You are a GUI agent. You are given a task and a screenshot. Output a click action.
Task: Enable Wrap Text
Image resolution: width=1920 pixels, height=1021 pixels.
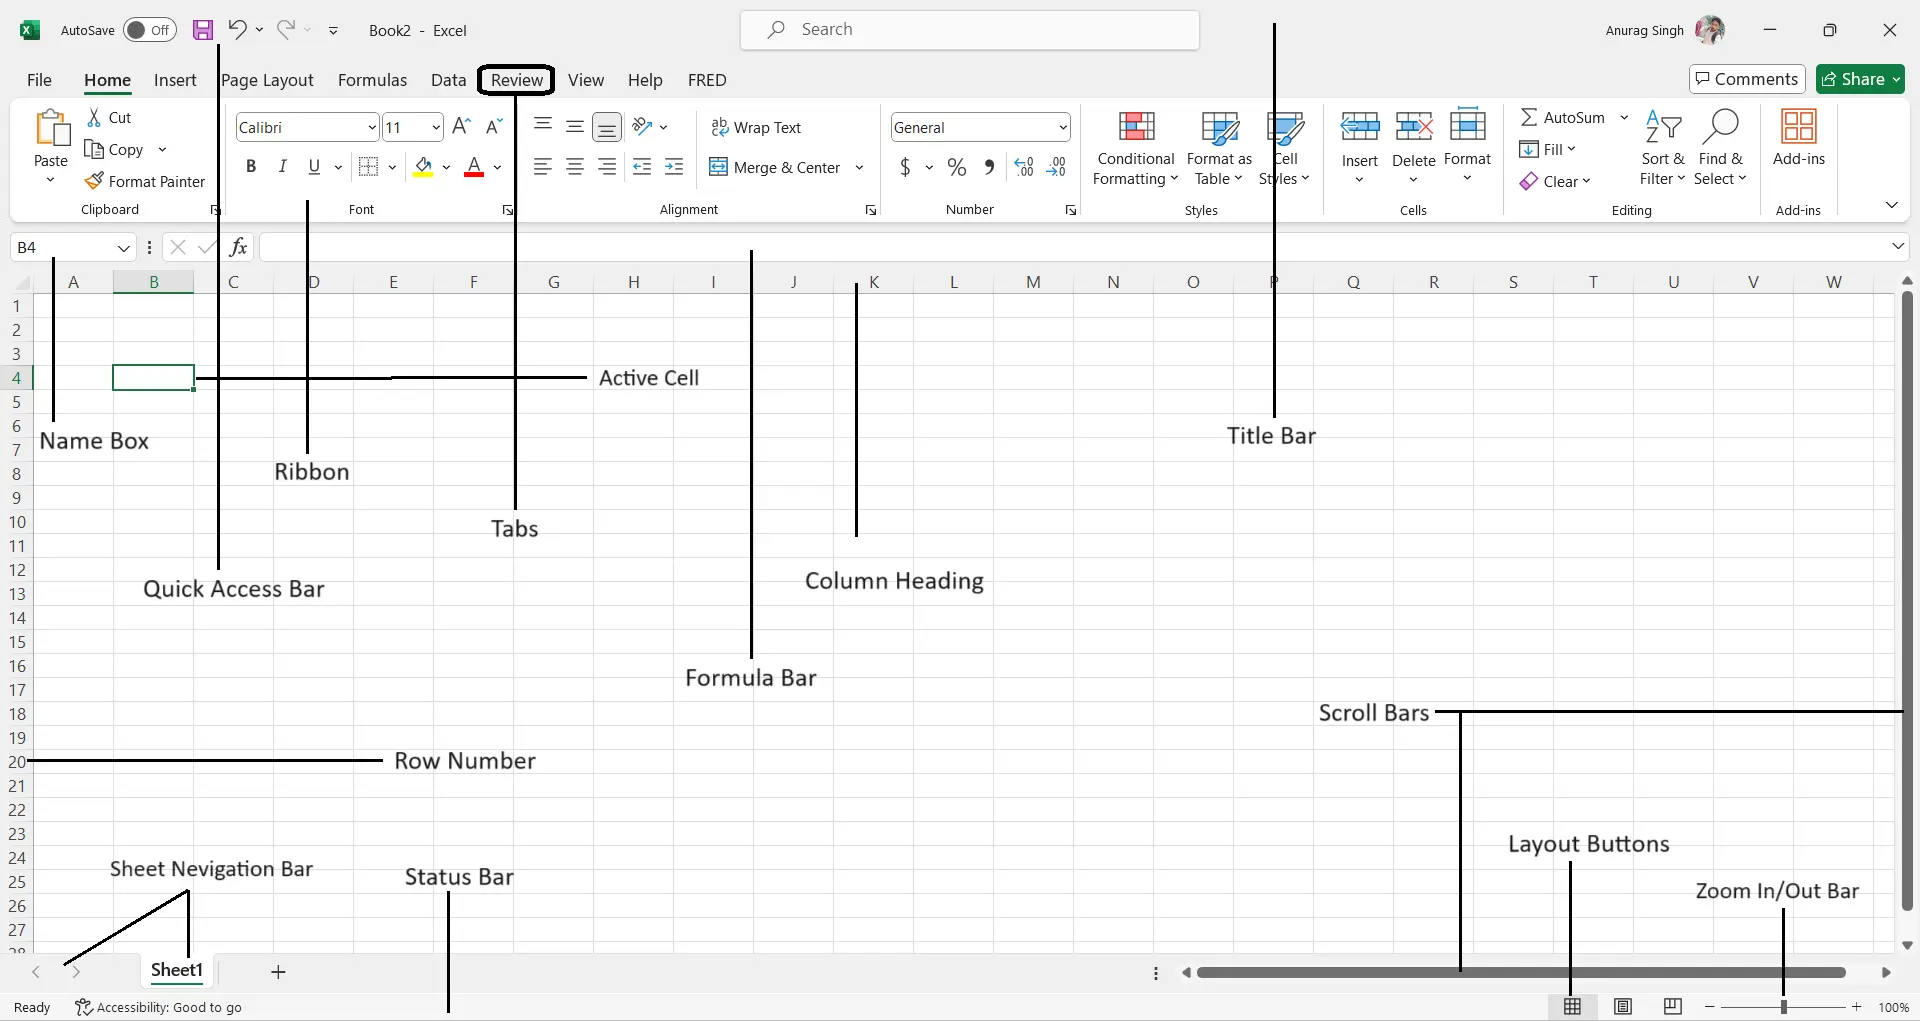[757, 127]
